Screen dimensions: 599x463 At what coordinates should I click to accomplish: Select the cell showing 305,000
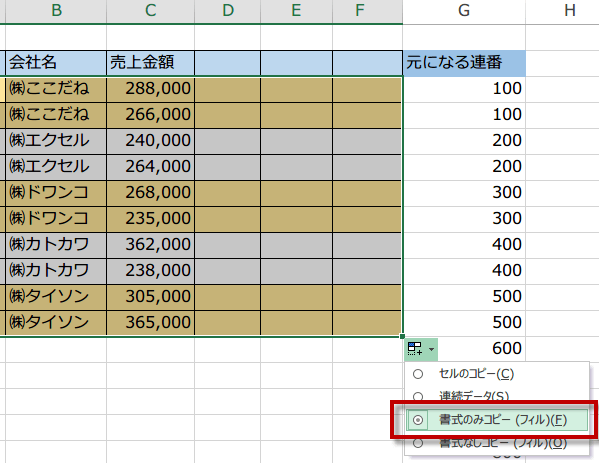151,297
